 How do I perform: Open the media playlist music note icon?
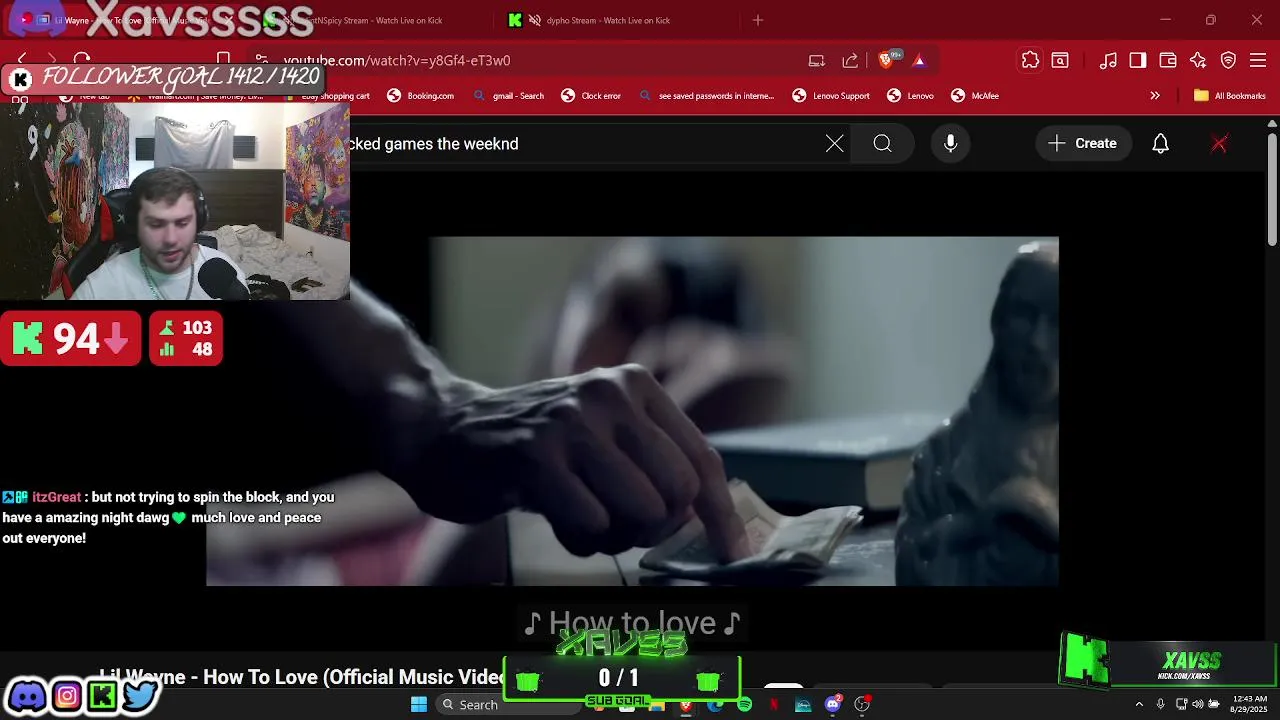(x=1108, y=60)
